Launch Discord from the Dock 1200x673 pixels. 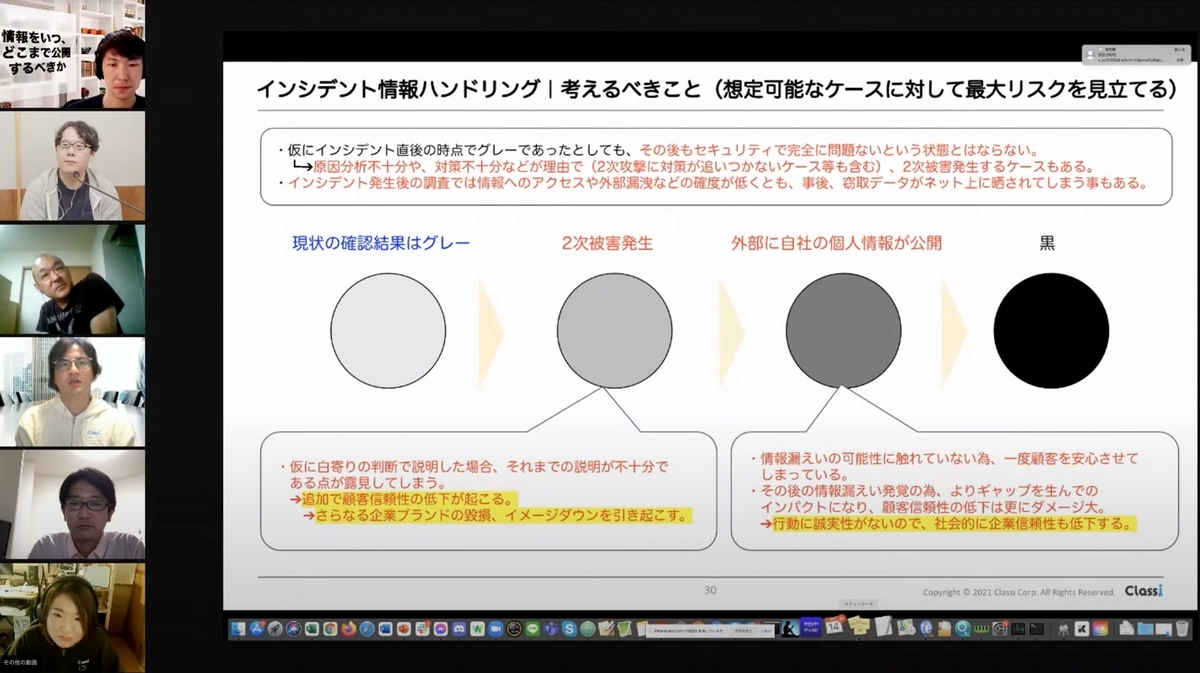click(x=459, y=629)
